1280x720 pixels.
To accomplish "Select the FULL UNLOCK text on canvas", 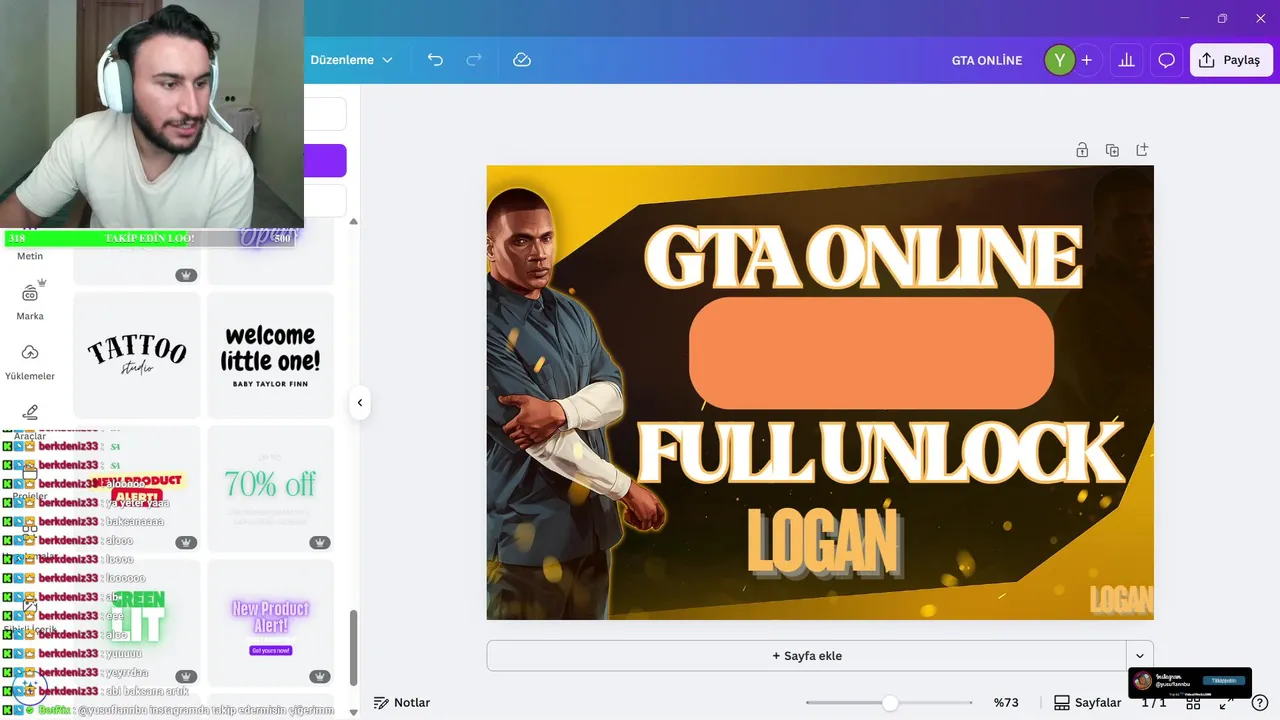I will (880, 452).
